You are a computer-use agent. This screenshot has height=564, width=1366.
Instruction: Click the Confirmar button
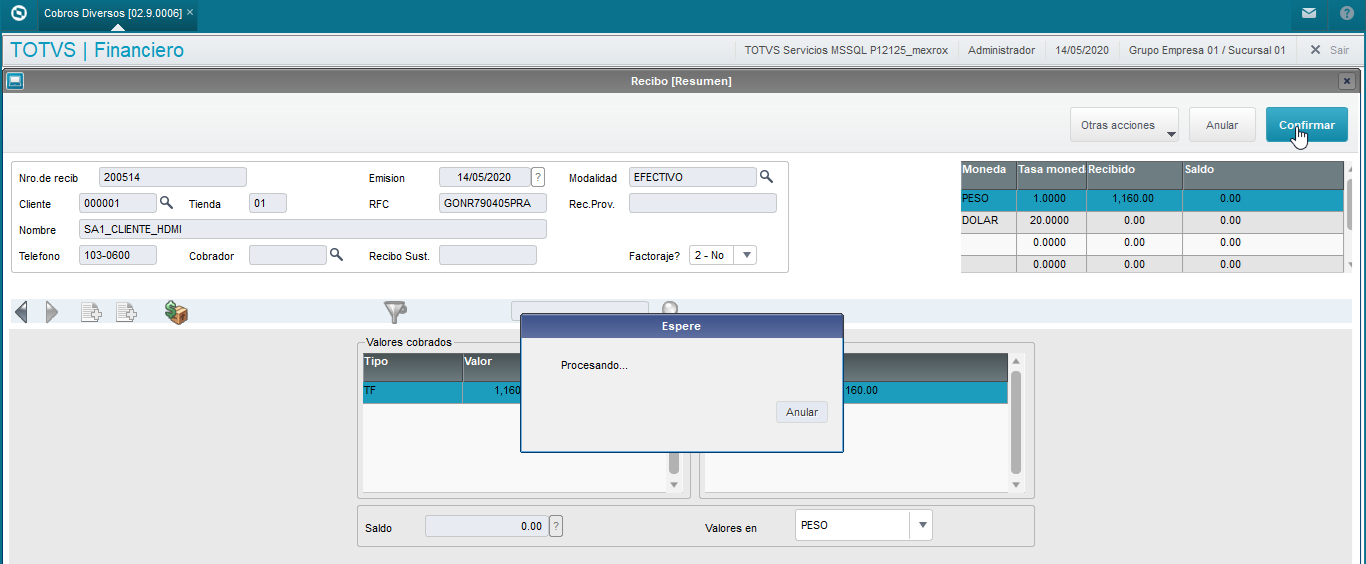[x=1307, y=125]
